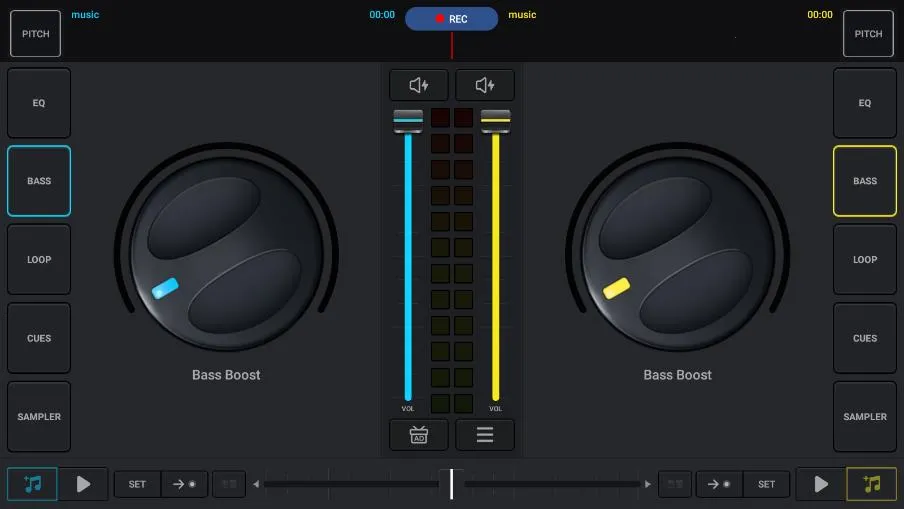The image size is (904, 509).
Task: Click the left Bass Boost knob
Action: (x=225, y=248)
